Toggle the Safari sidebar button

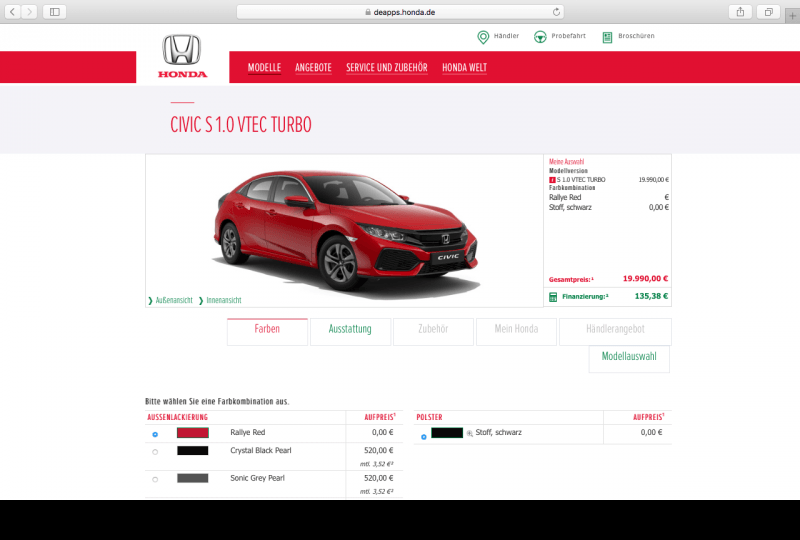55,12
